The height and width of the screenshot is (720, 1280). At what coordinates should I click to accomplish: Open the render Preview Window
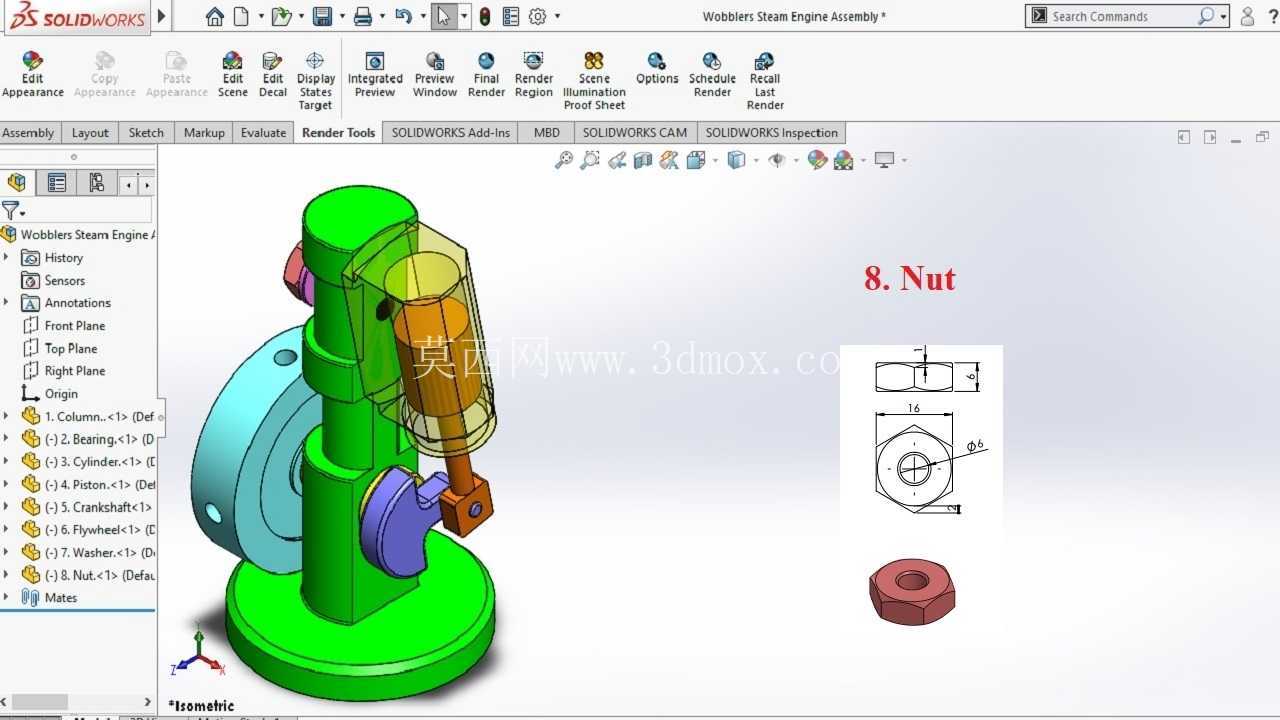[x=435, y=75]
